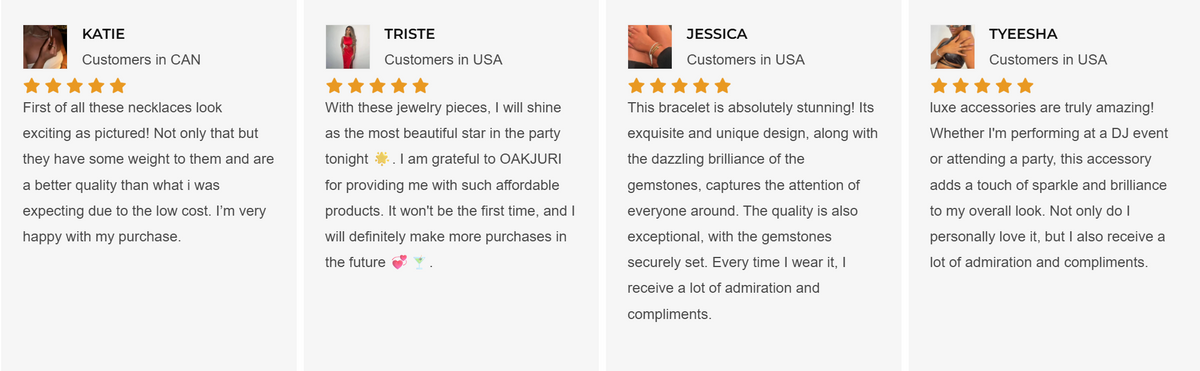This screenshot has height=371, width=1200.
Task: Click the cocktail emoji in Triste's review
Action: coord(420,262)
